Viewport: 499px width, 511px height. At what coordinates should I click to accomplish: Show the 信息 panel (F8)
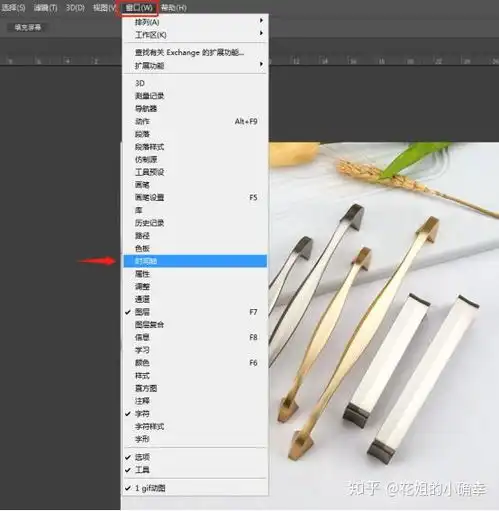(195, 337)
